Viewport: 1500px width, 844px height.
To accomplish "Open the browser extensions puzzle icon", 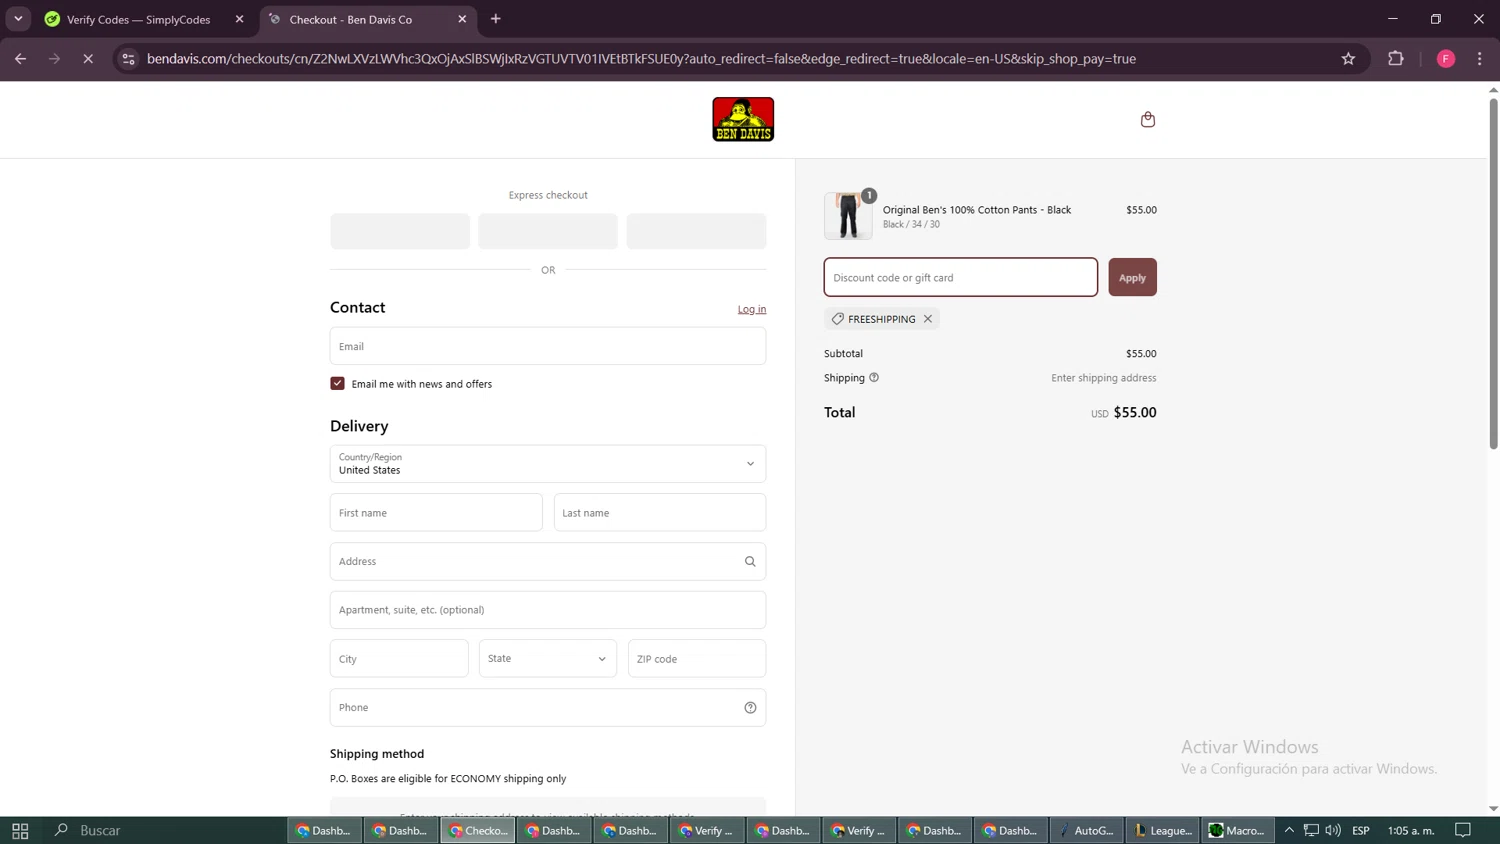I will 1396,59.
